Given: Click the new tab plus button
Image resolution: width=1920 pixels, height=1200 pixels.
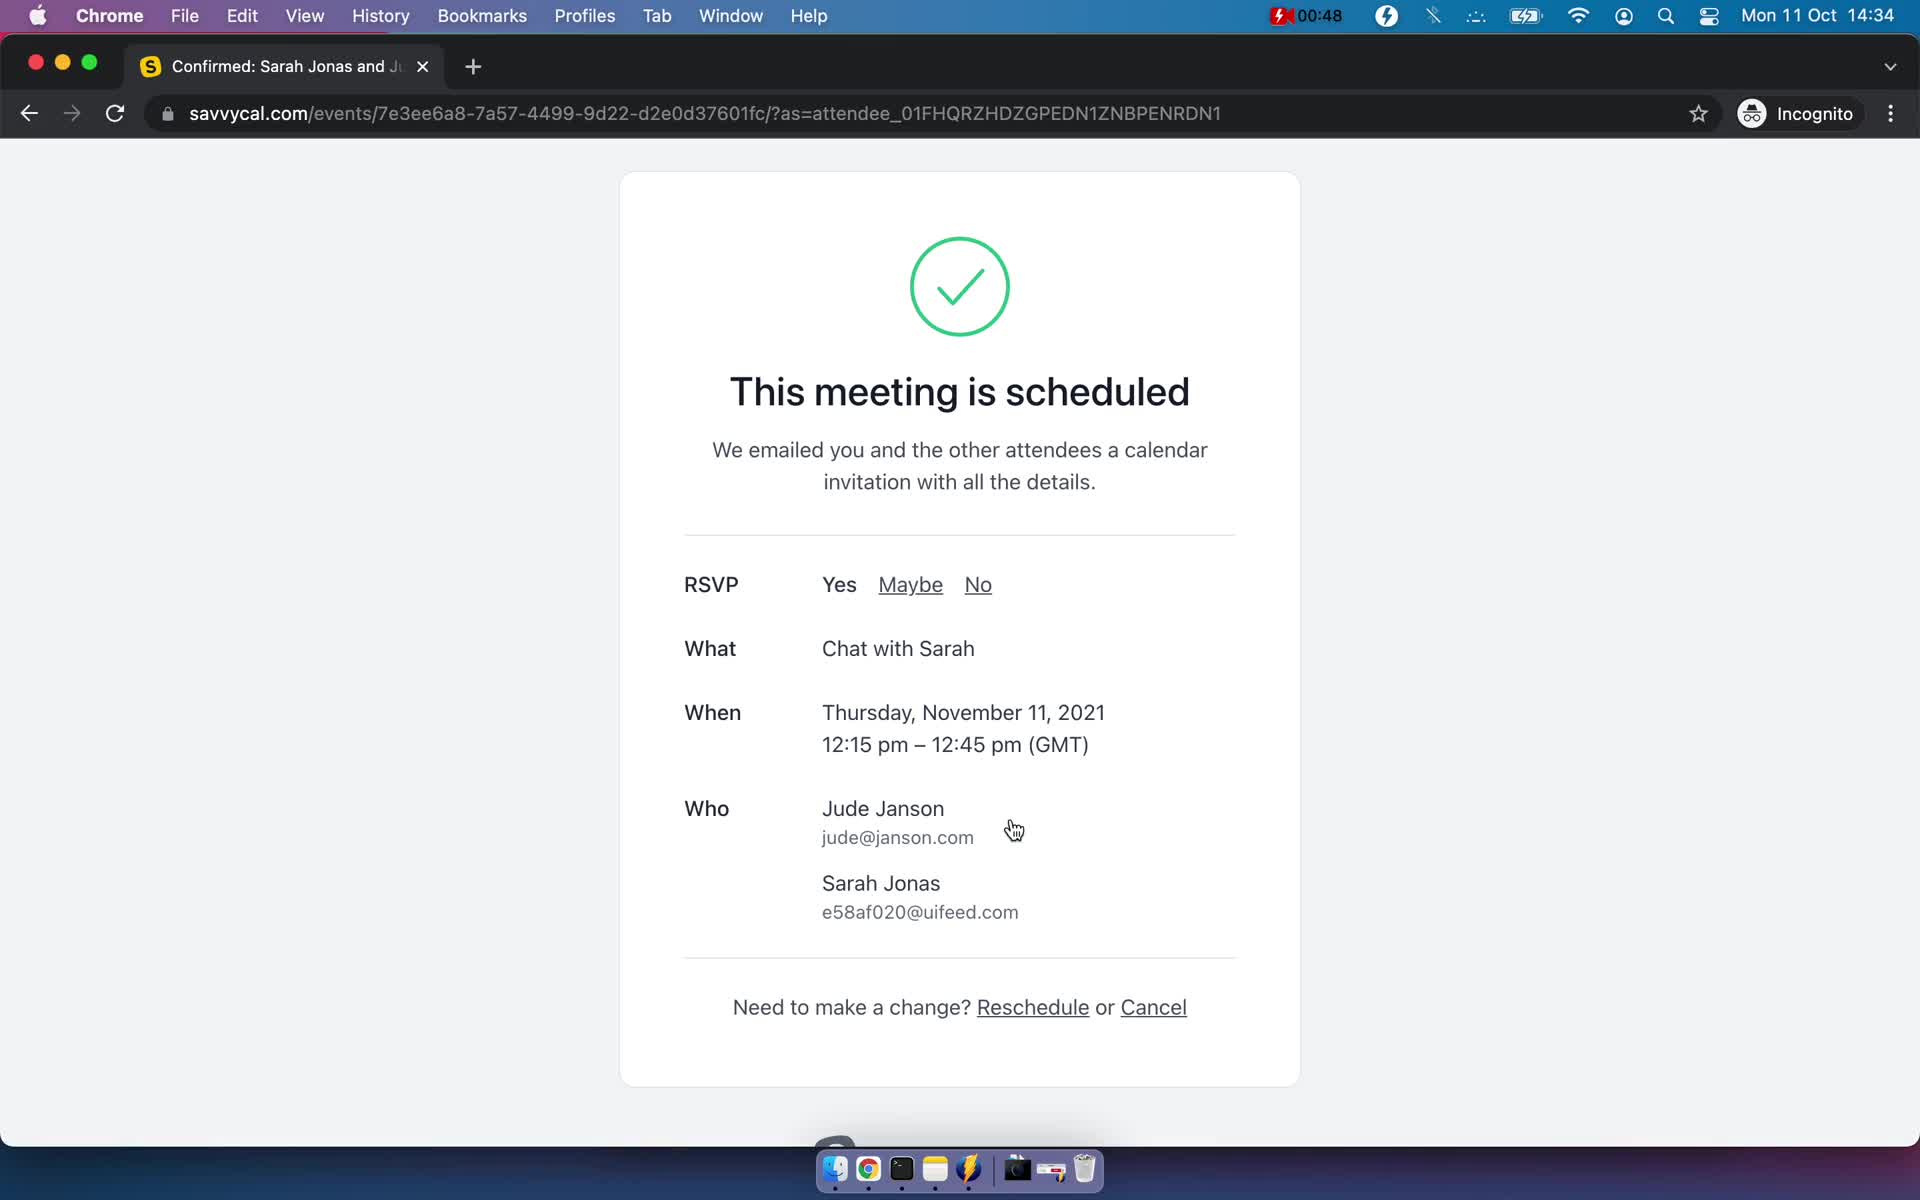Looking at the screenshot, I should click(x=474, y=66).
